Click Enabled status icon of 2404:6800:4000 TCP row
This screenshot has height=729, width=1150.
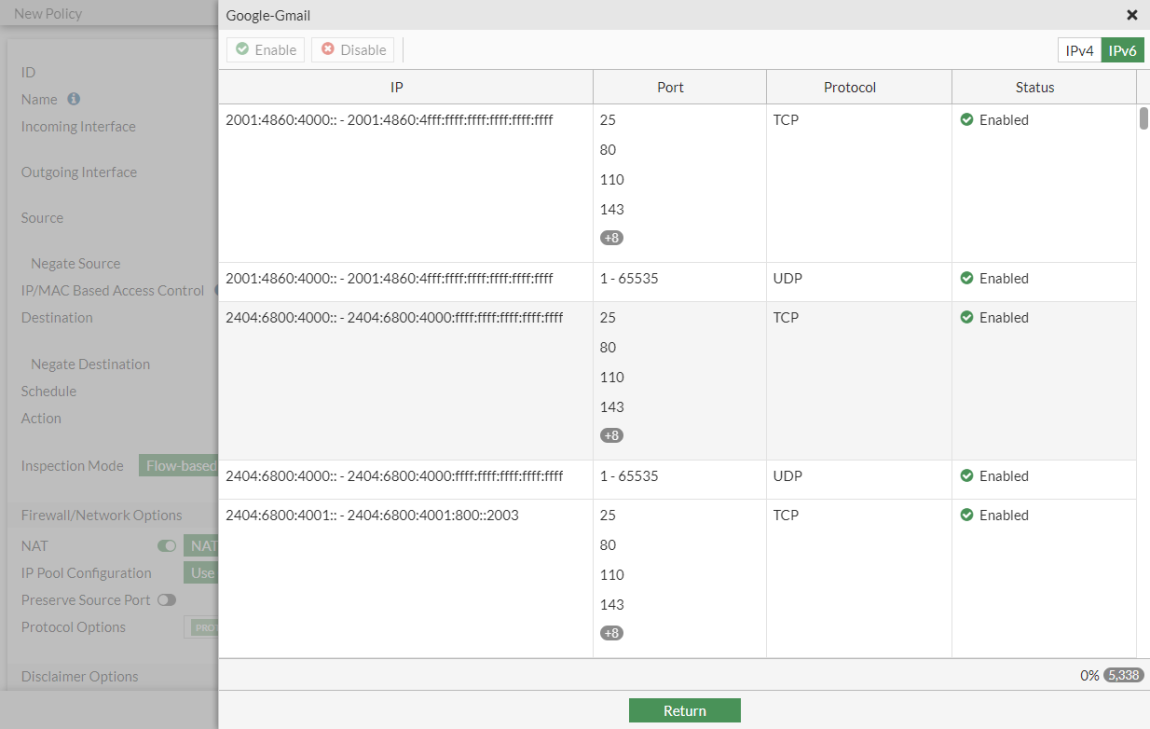[967, 318]
